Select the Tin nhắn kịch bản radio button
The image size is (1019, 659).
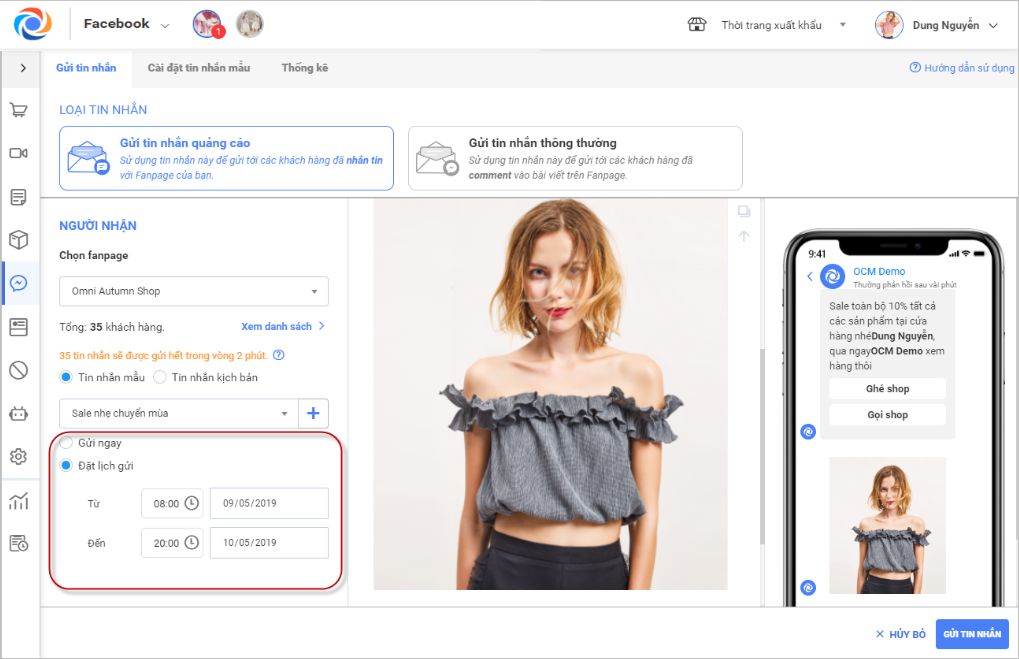coord(159,377)
